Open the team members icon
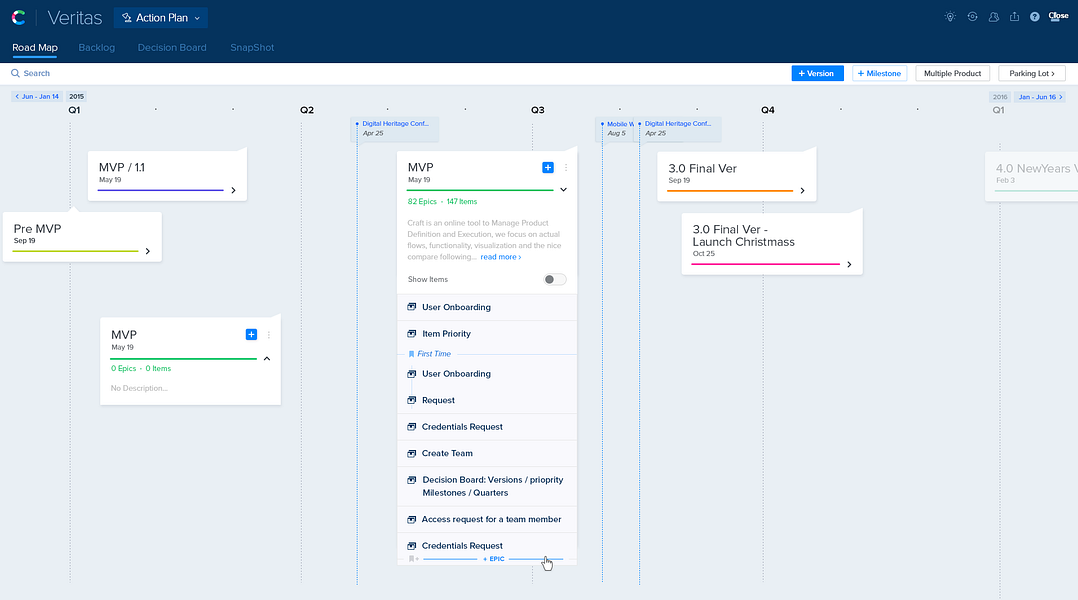Viewport: 1078px width, 600px height. click(x=993, y=16)
